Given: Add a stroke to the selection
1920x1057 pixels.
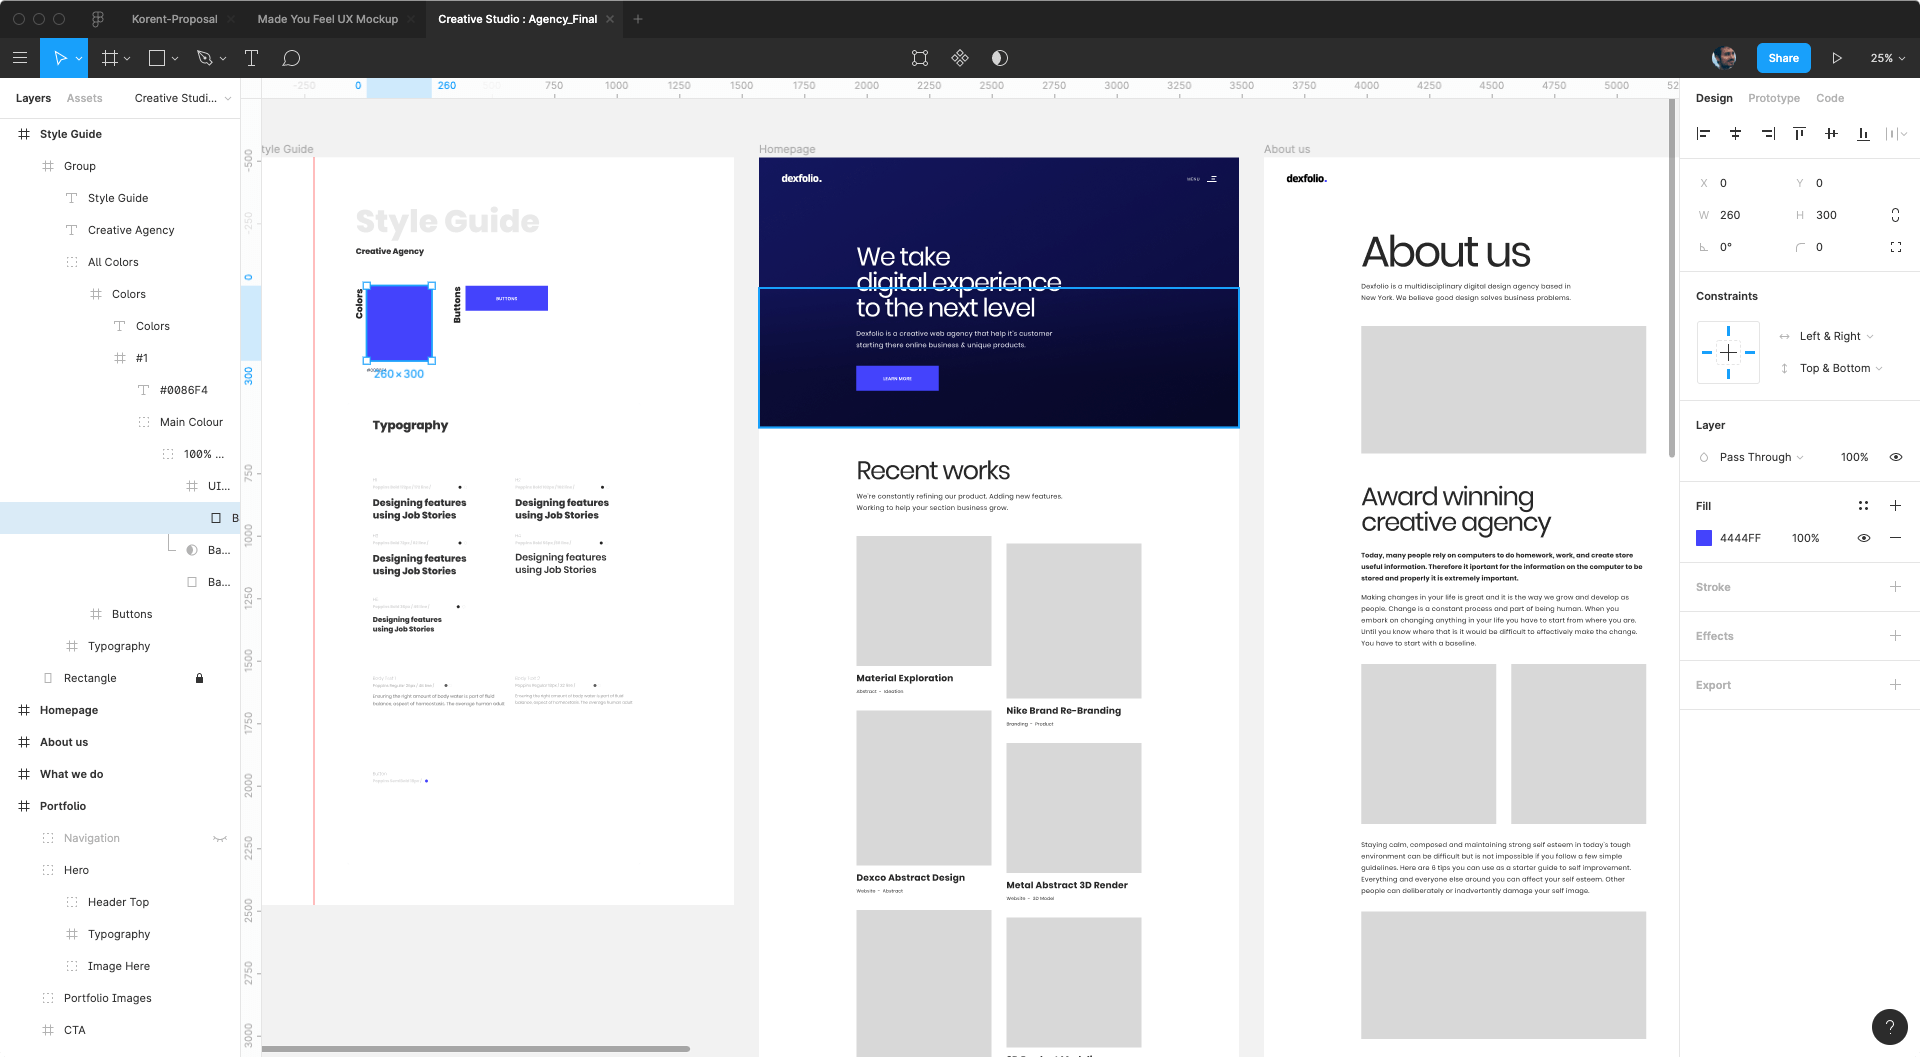Looking at the screenshot, I should click(x=1895, y=587).
